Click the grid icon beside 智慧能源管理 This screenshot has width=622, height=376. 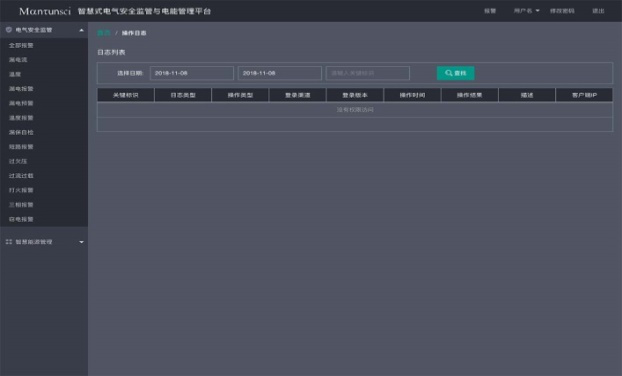[9, 242]
